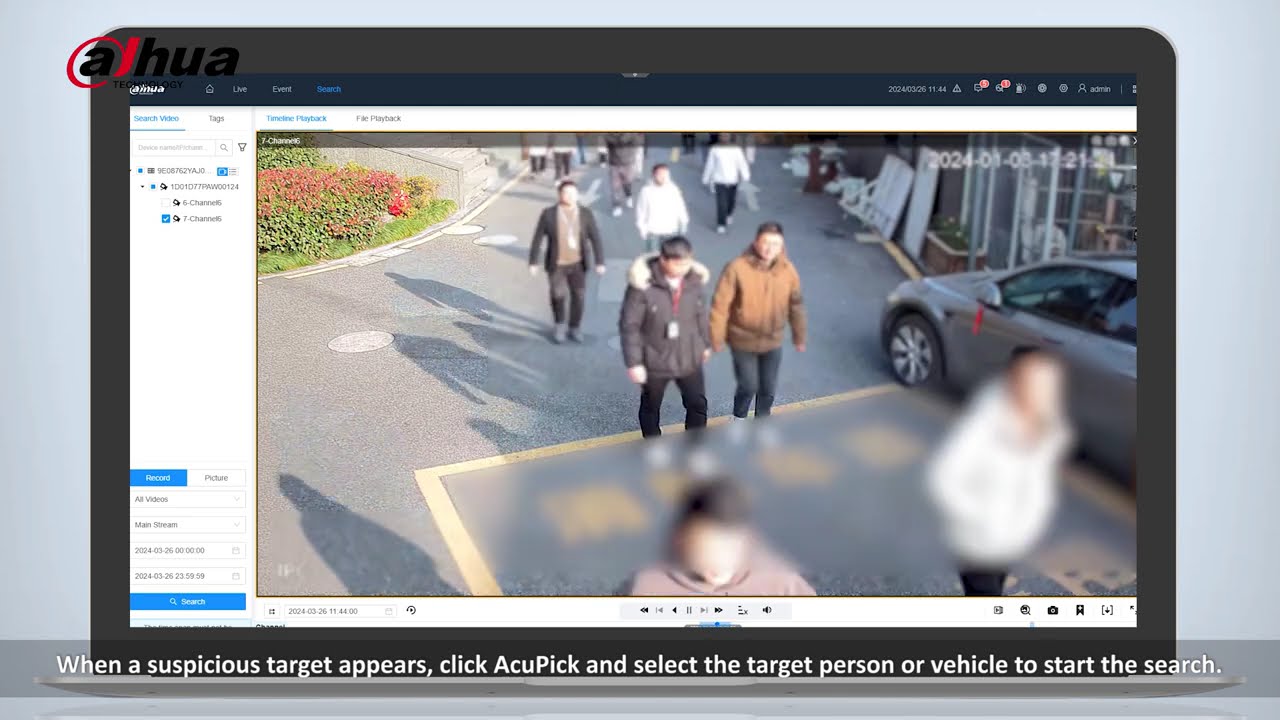Screen dimensions: 1280x720
Task: Click the timeline position marker below controls
Action: (716, 625)
